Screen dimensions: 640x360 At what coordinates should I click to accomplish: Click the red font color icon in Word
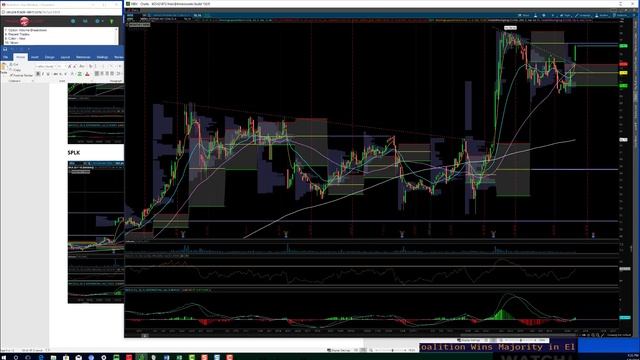point(87,74)
